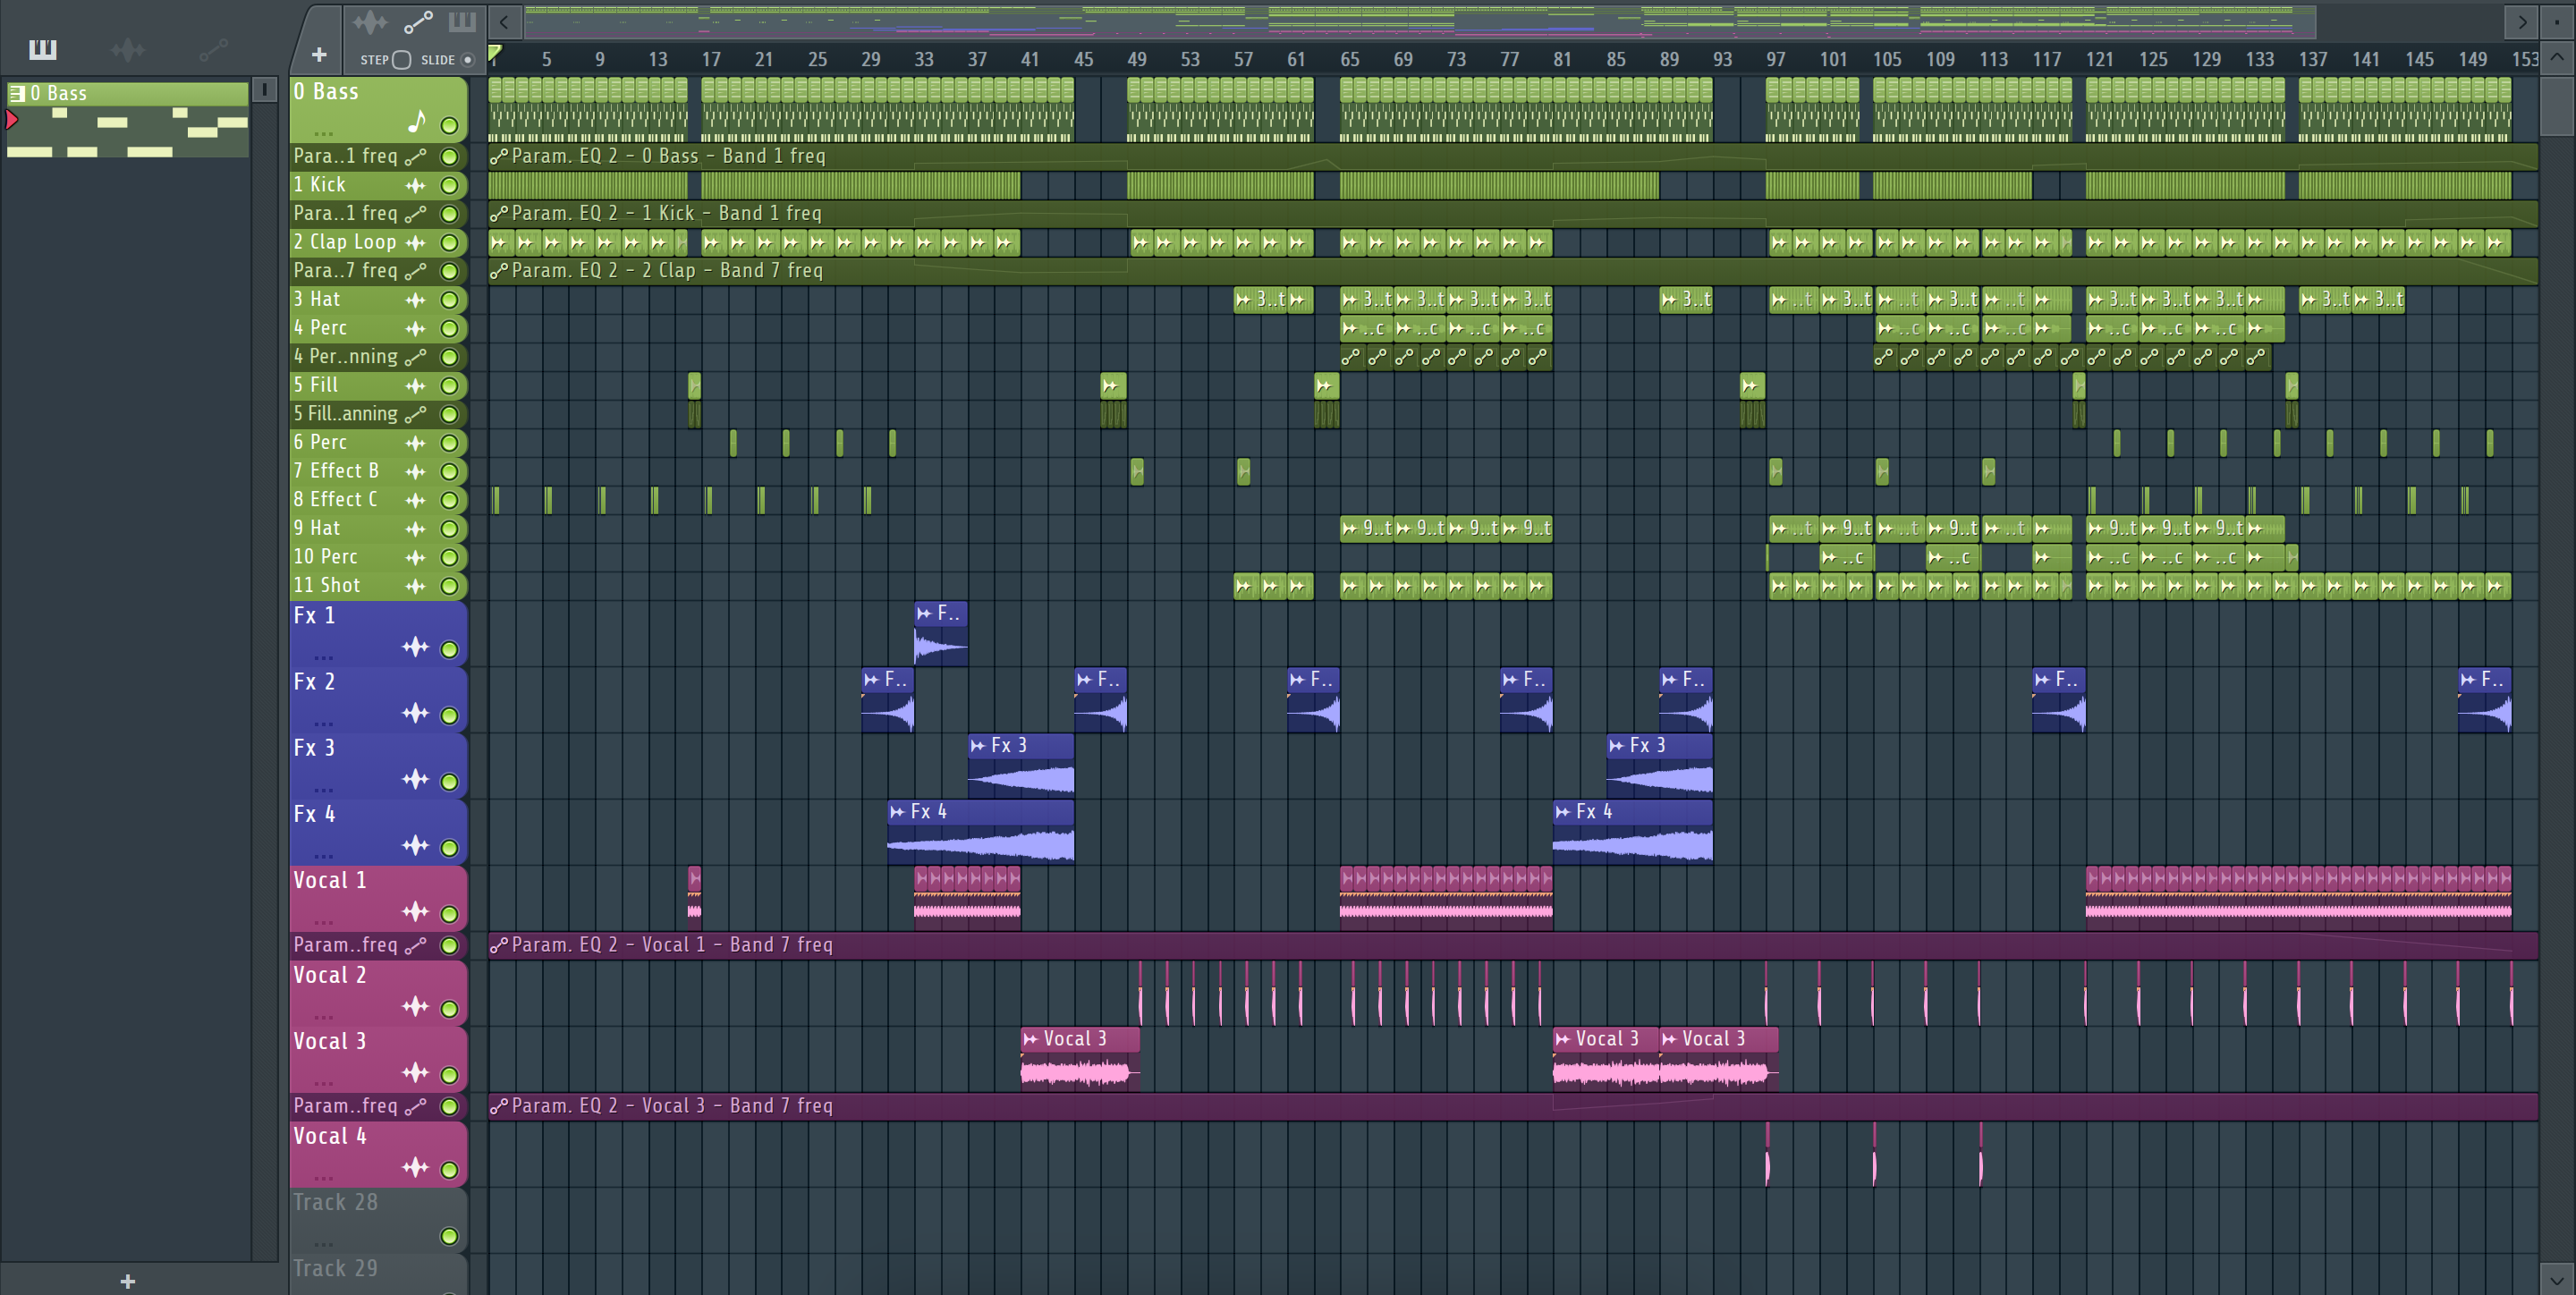This screenshot has height=1295, width=2576.
Task: Click the waveform icon on 1 Kick track
Action: 415,185
